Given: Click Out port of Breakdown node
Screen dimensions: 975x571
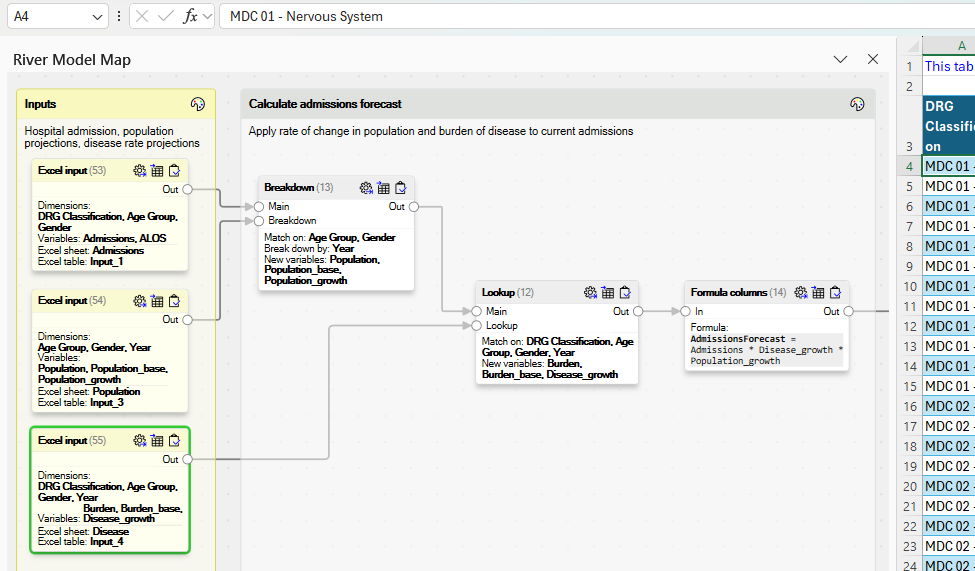Looking at the screenshot, I should [414, 207].
